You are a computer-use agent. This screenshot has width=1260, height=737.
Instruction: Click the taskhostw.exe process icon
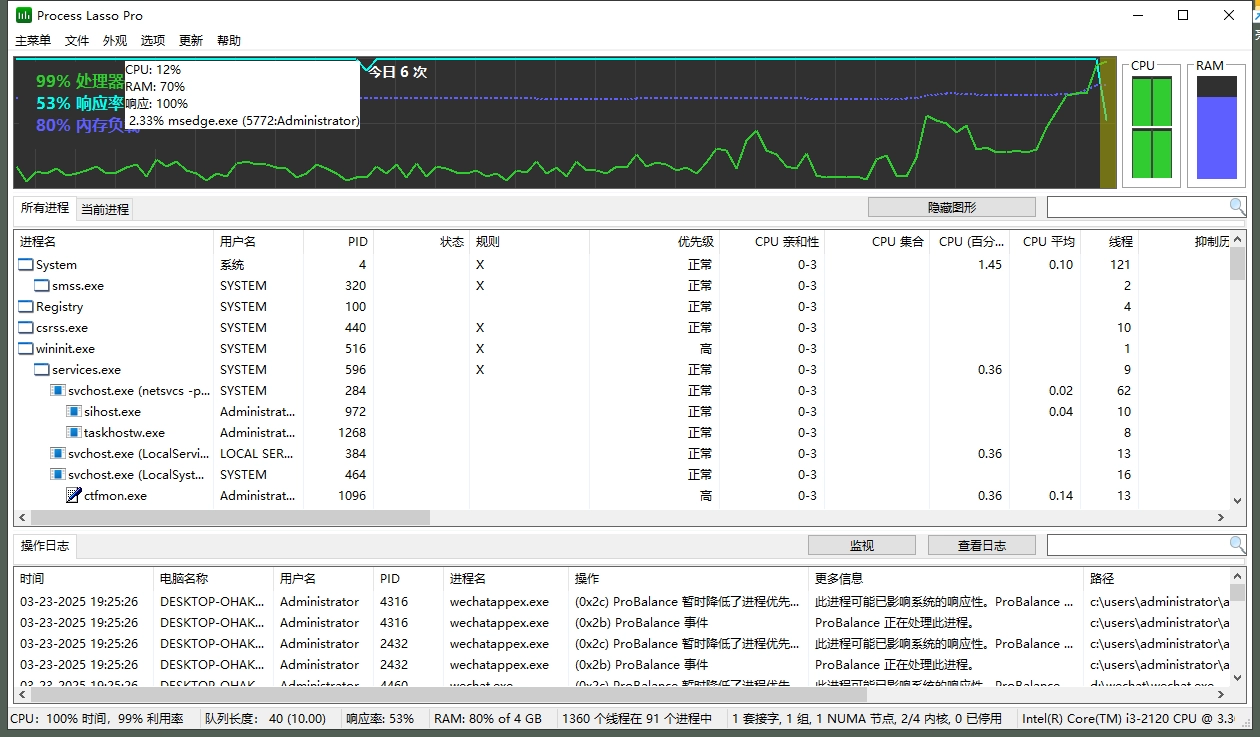pyautogui.click(x=74, y=433)
